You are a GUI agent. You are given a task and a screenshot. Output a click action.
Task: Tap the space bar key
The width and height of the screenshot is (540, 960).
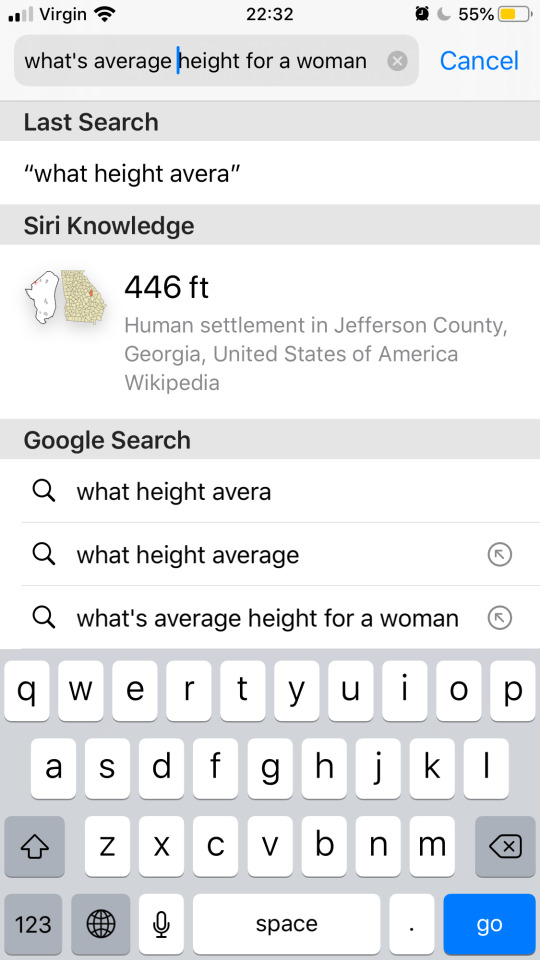(x=287, y=924)
